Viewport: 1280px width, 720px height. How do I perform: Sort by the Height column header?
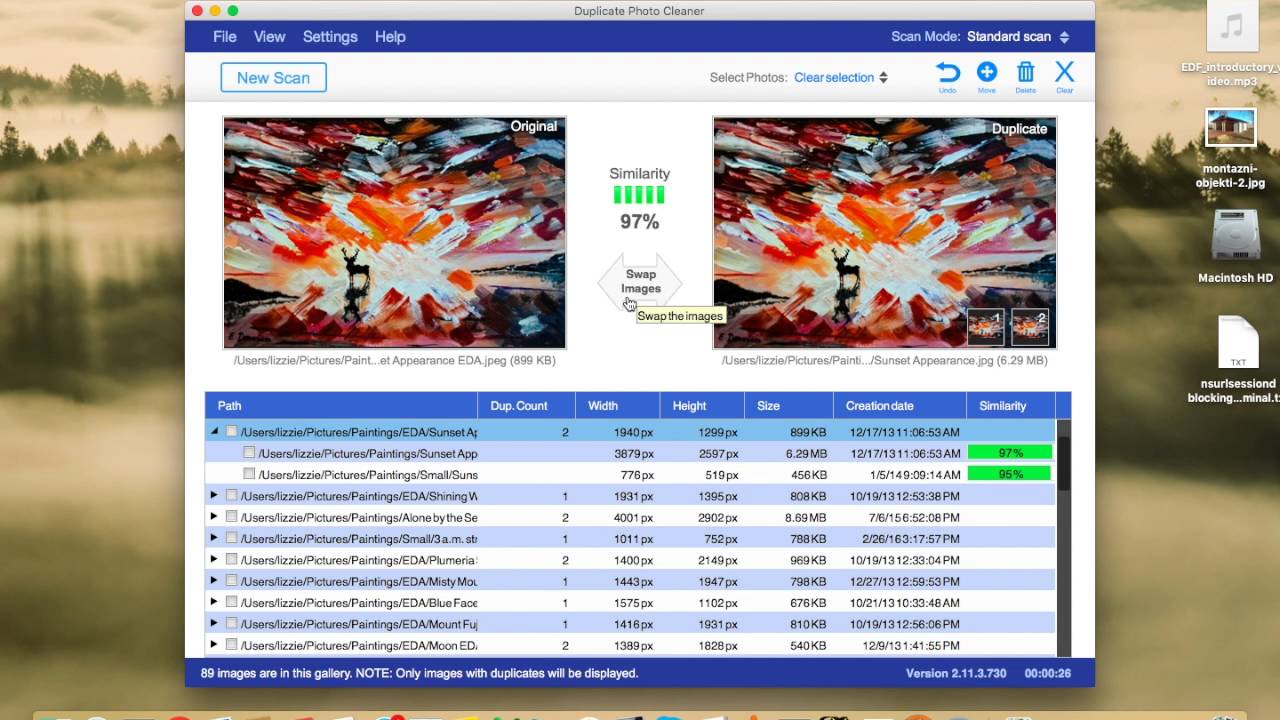(x=702, y=405)
